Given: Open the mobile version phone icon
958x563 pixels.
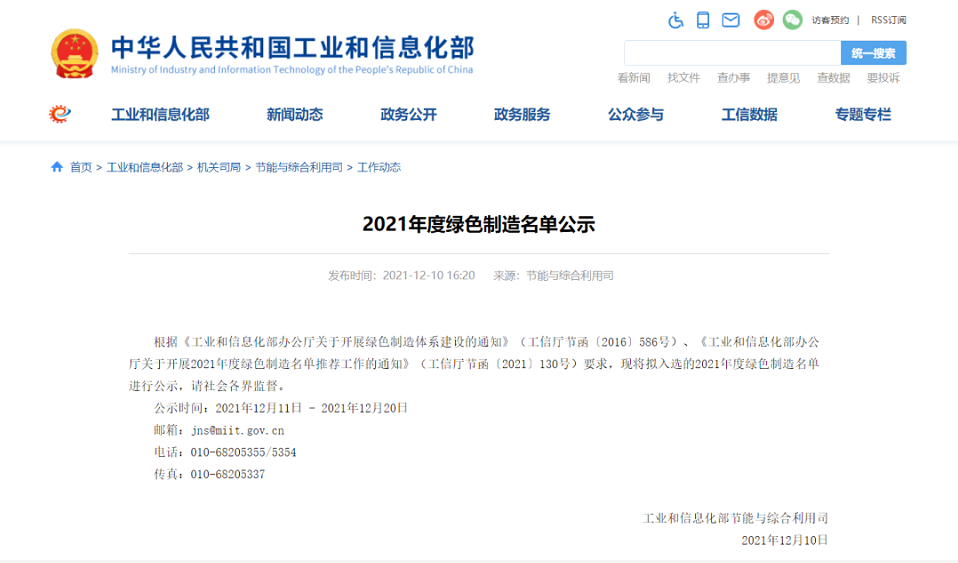Looking at the screenshot, I should [x=703, y=20].
